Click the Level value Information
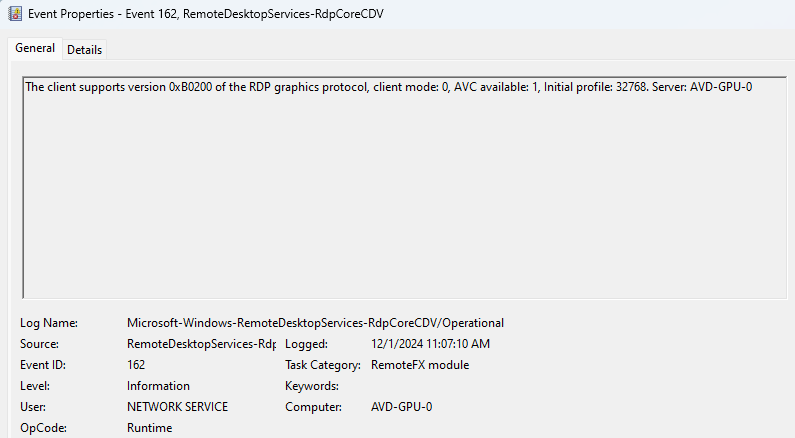This screenshot has width=795, height=438. coord(158,386)
